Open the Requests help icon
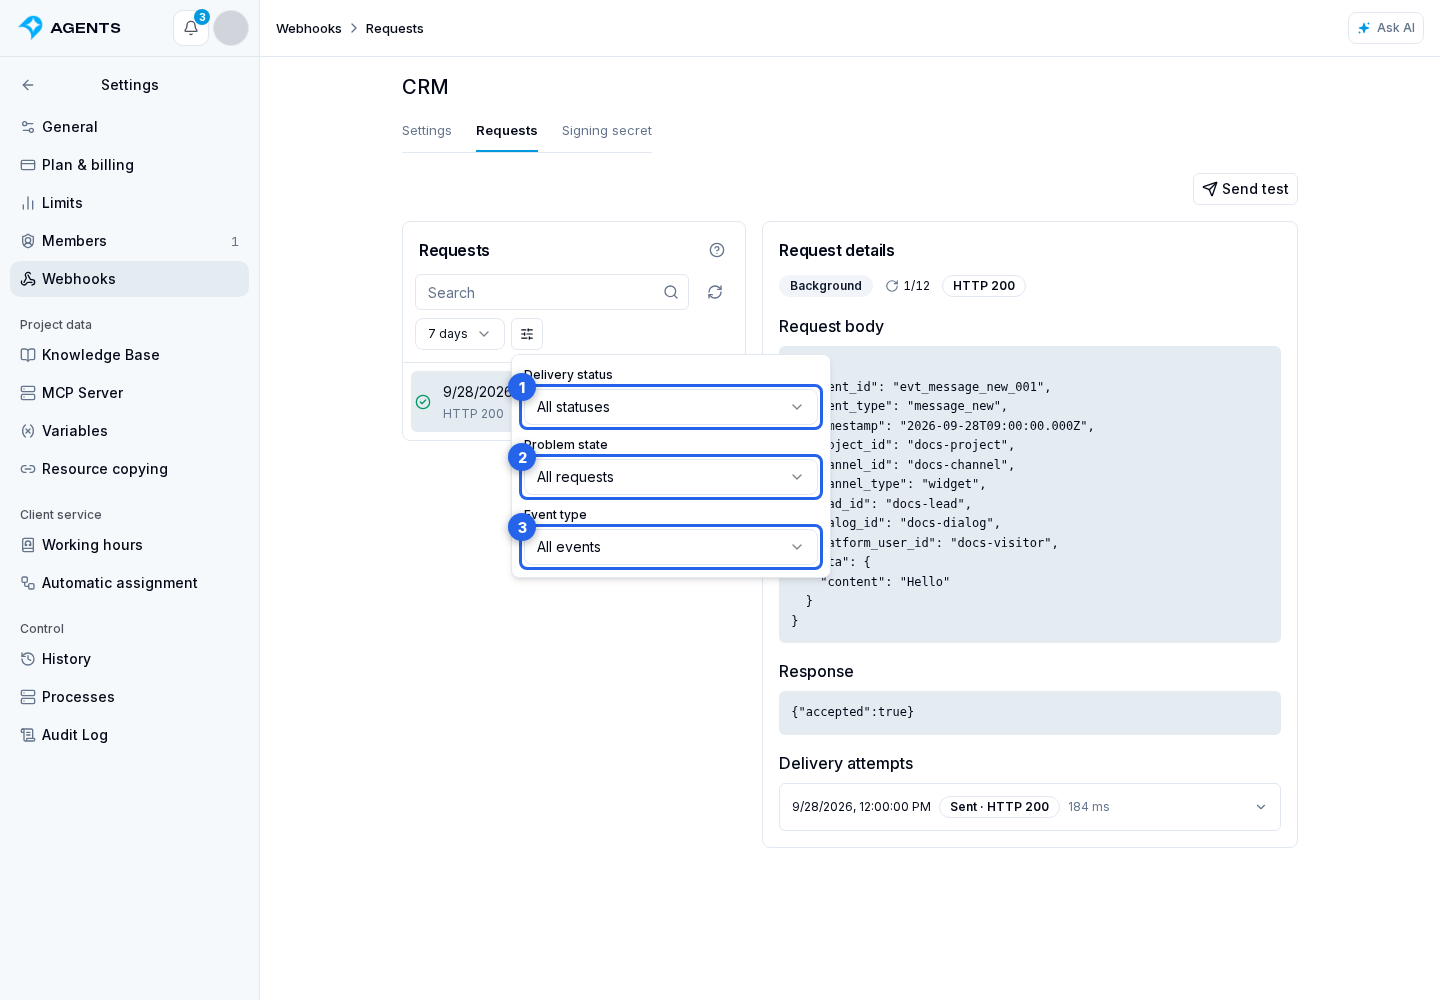Image resolution: width=1440 pixels, height=1000 pixels. [x=717, y=250]
